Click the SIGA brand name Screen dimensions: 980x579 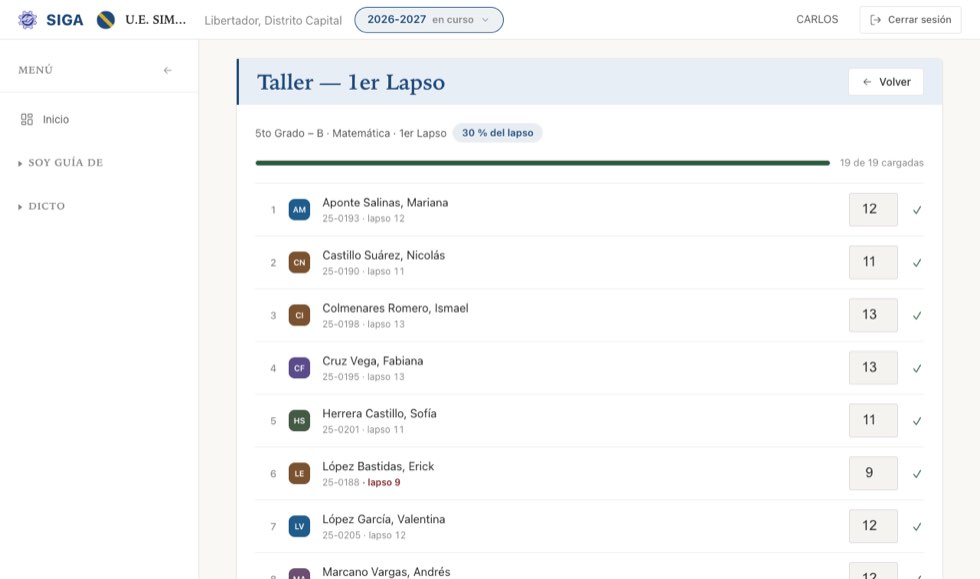click(64, 20)
